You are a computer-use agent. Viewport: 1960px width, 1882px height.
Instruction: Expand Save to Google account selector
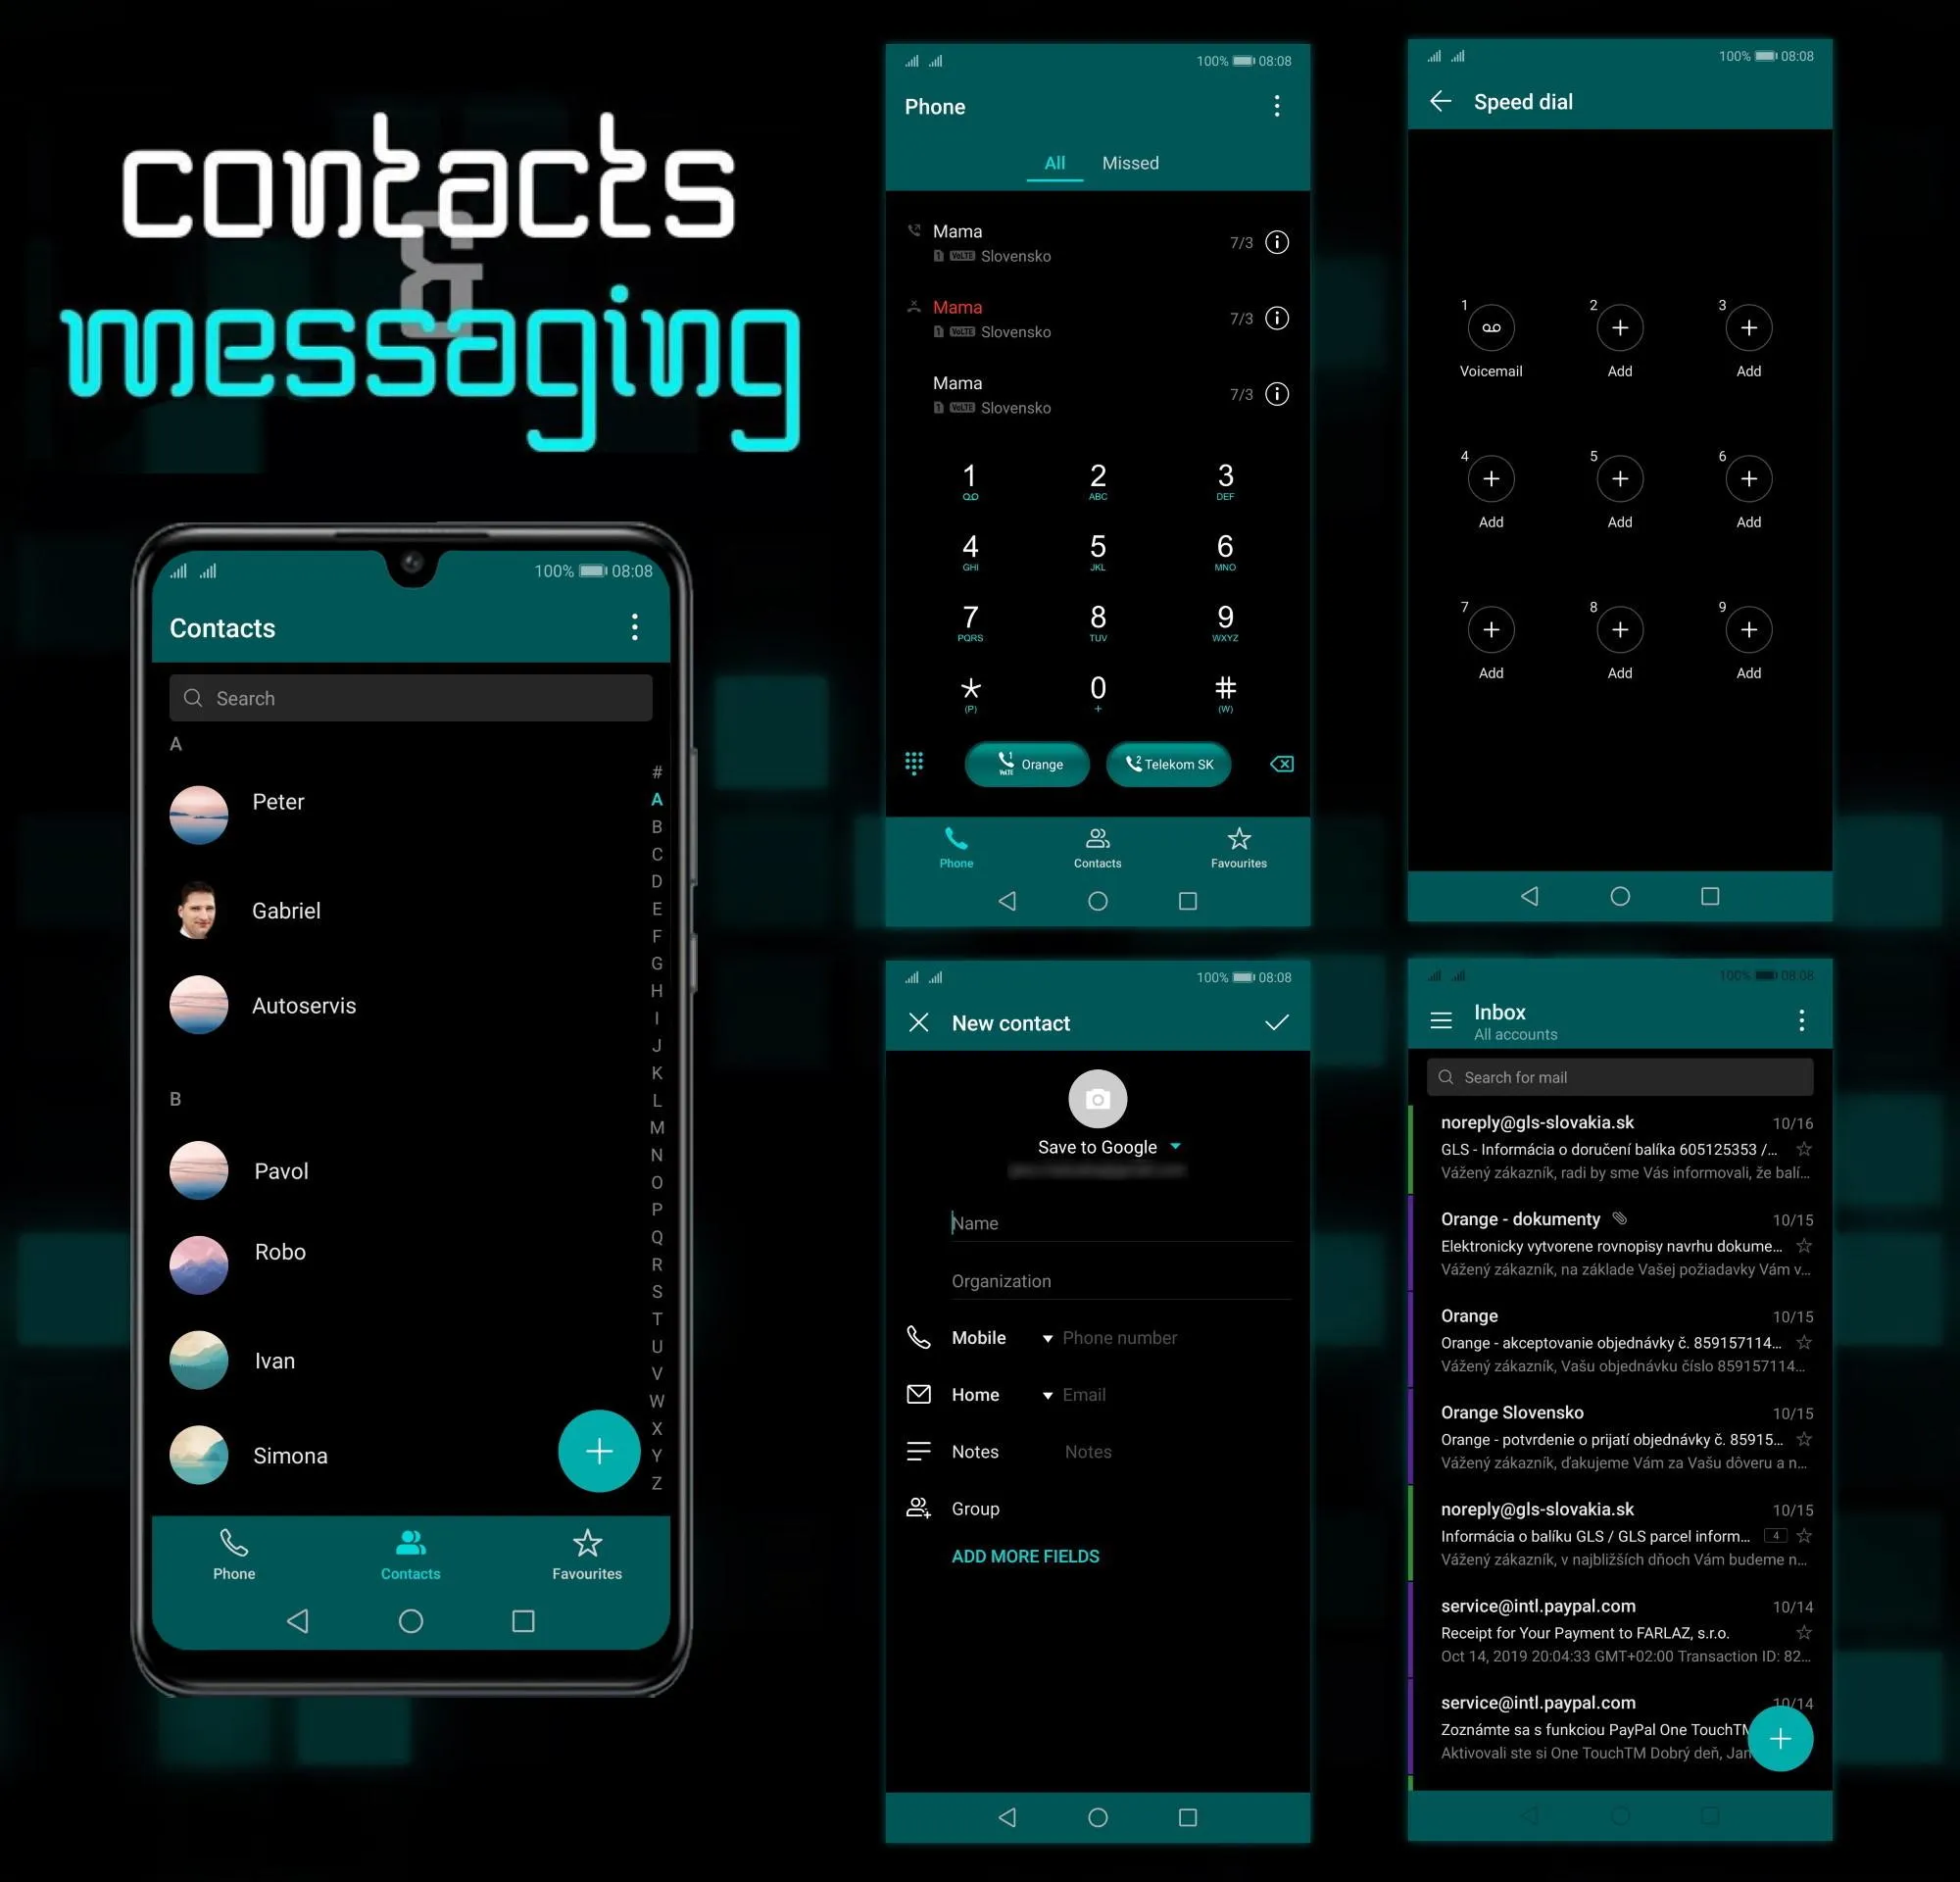1174,1147
